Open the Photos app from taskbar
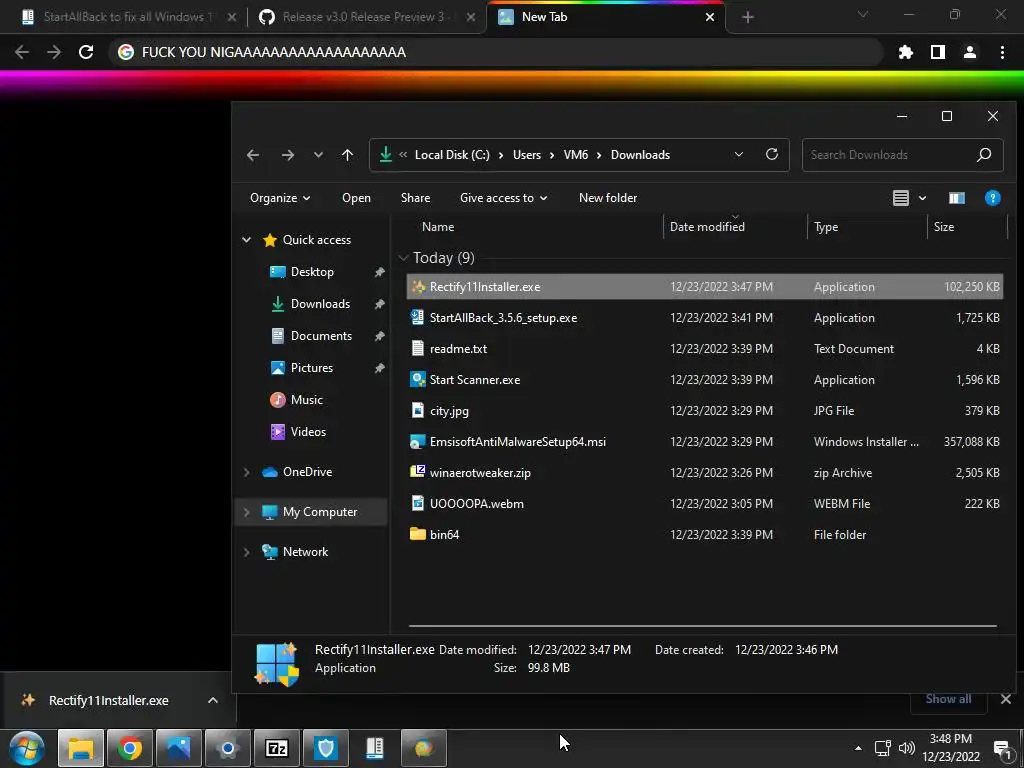The height and width of the screenshot is (768, 1024). click(179, 748)
